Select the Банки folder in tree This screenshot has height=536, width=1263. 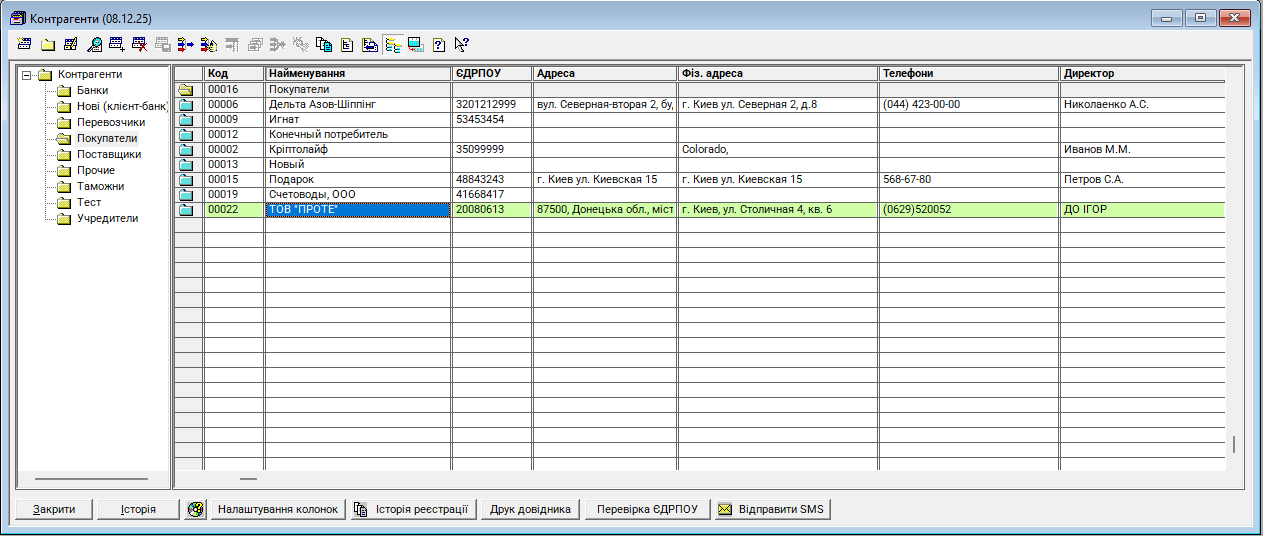(92, 90)
